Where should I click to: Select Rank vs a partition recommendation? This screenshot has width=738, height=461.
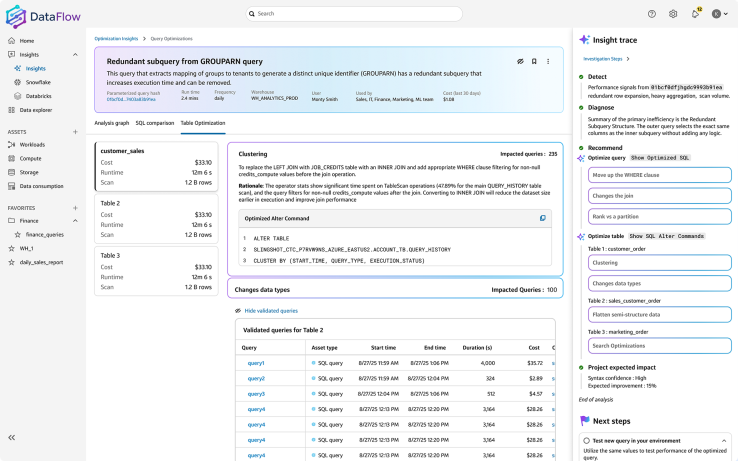[659, 217]
